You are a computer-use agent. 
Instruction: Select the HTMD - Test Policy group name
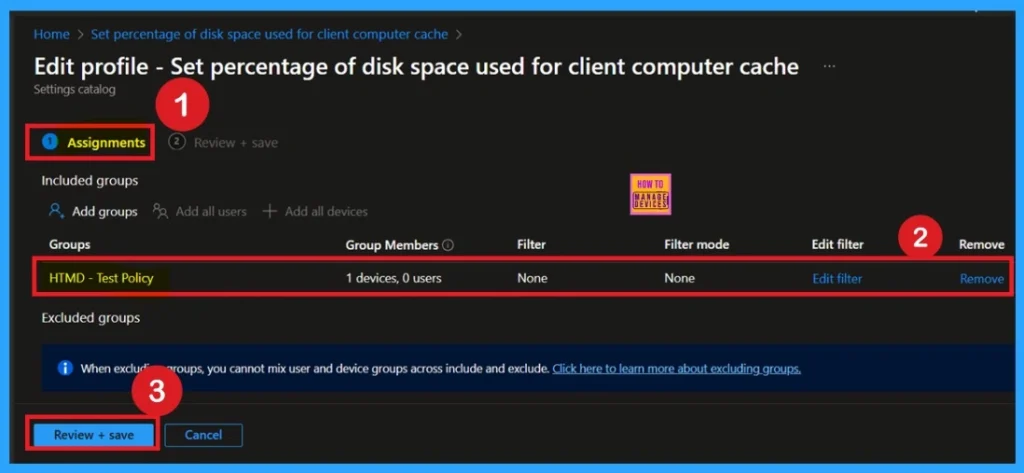(101, 278)
